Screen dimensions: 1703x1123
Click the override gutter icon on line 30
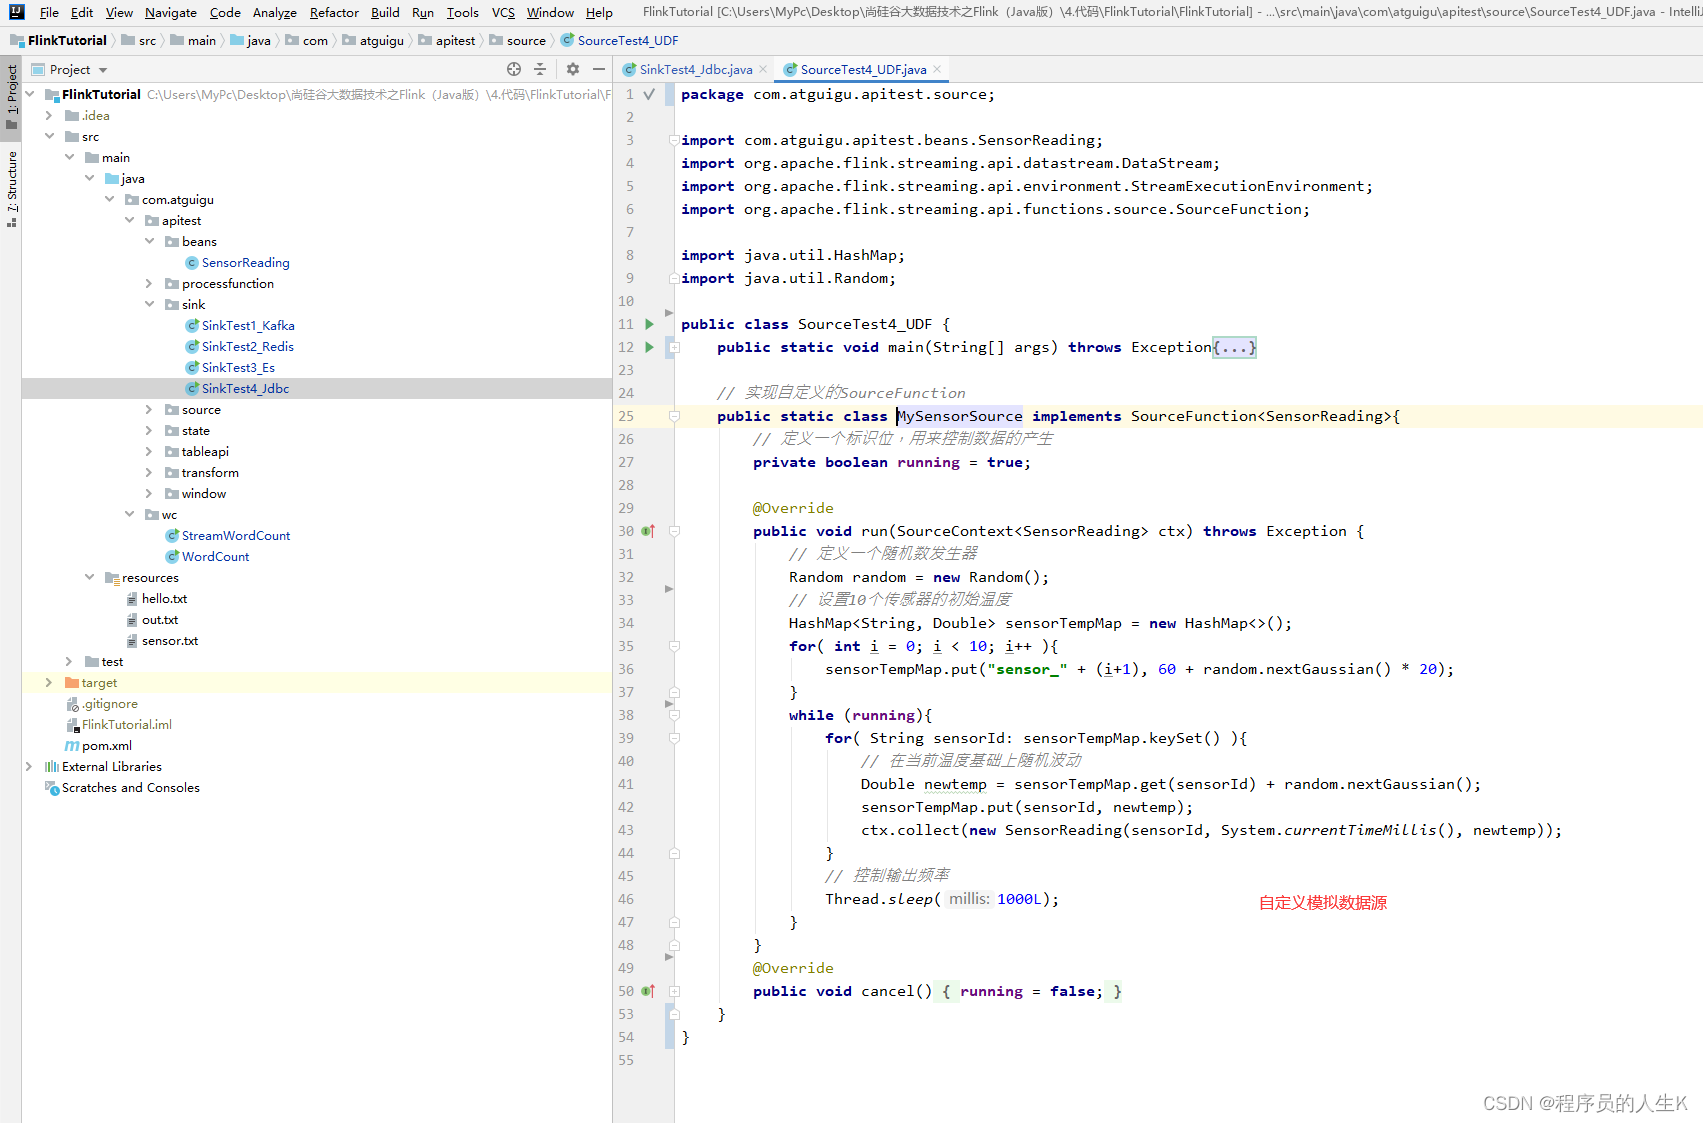point(648,531)
